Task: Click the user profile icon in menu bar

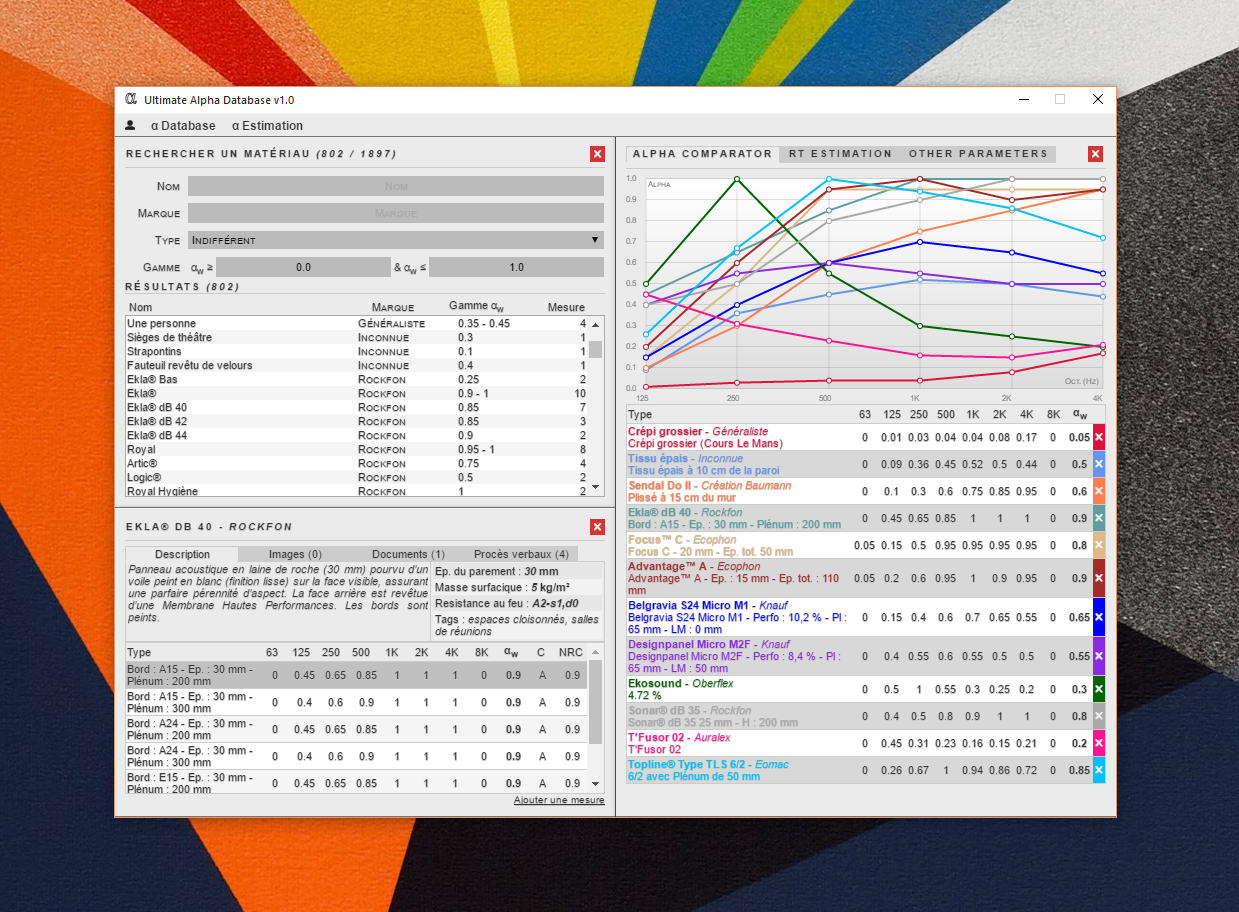Action: [x=130, y=126]
